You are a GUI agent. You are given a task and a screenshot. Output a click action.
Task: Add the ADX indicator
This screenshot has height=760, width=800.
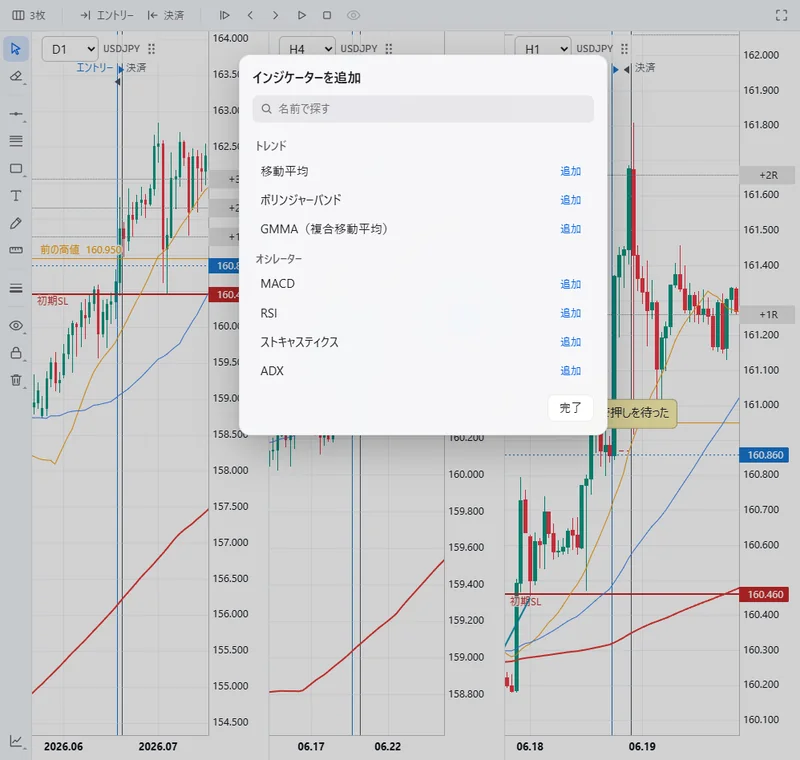570,371
